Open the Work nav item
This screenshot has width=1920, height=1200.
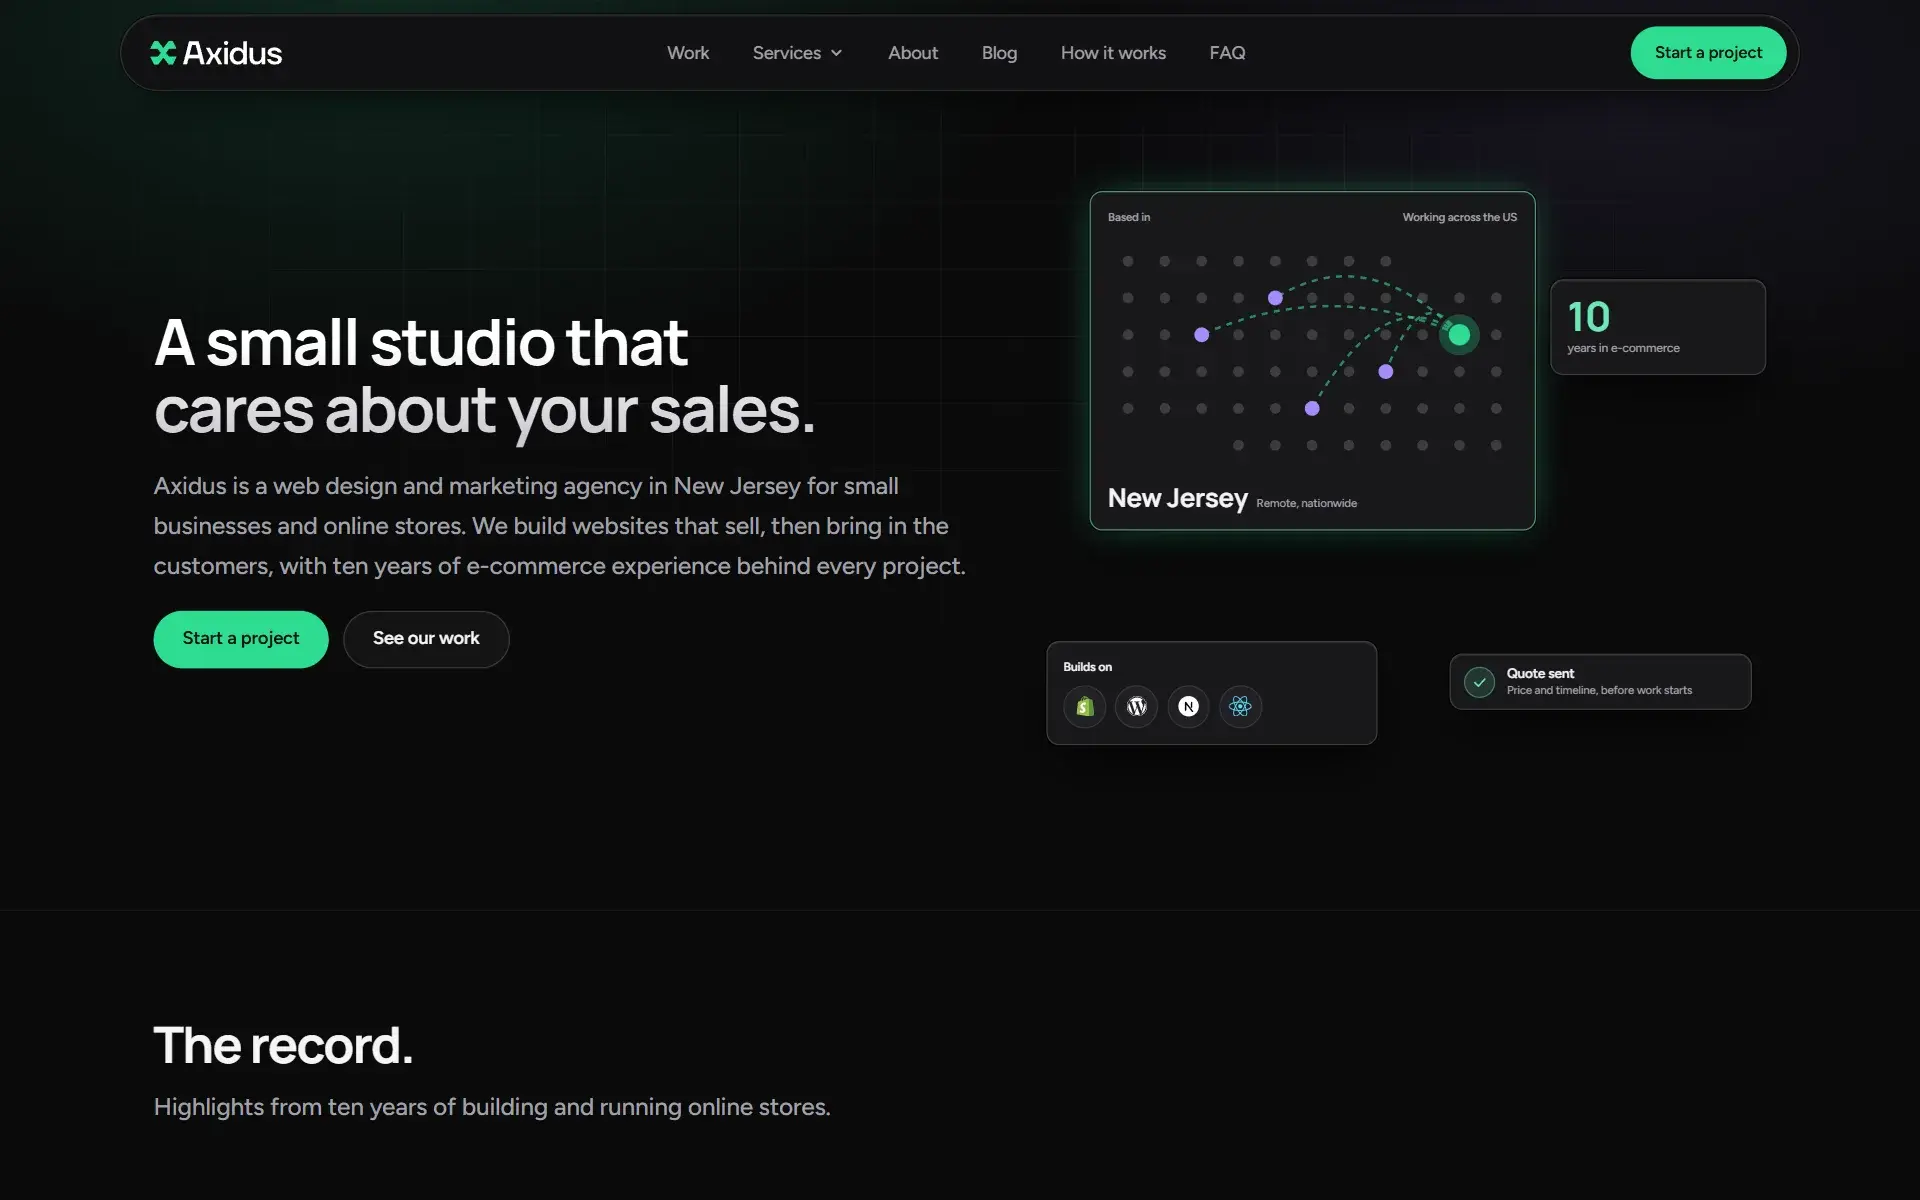coord(688,53)
